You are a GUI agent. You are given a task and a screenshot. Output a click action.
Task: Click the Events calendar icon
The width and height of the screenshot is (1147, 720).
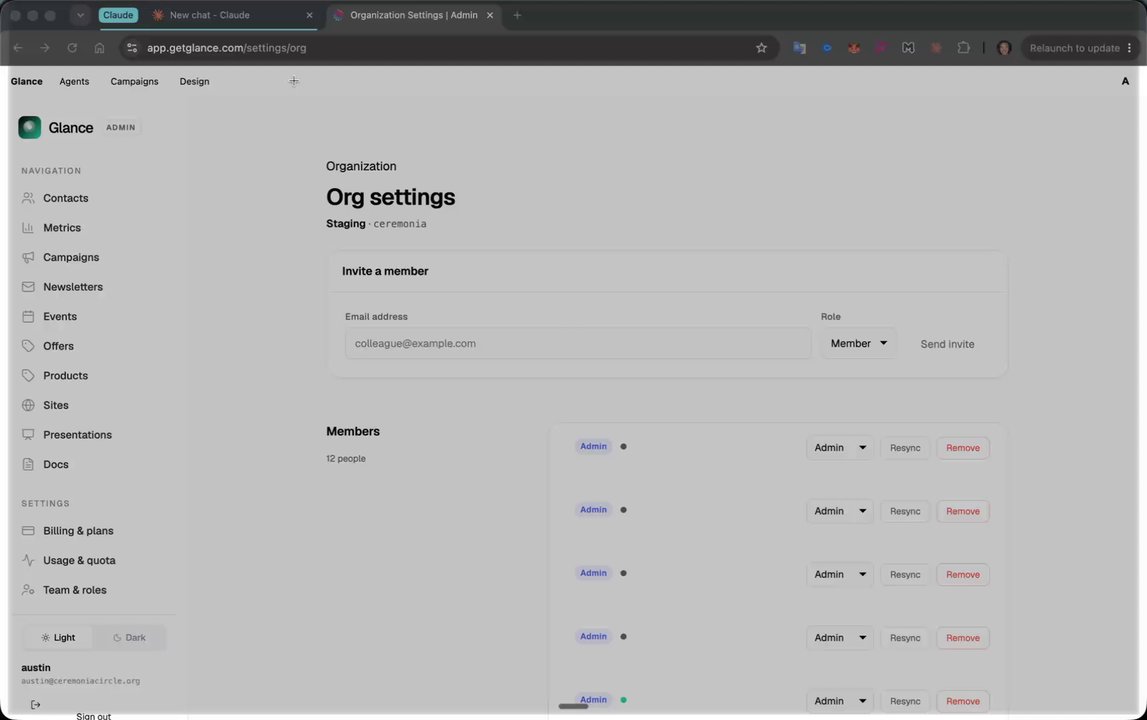tap(28, 317)
